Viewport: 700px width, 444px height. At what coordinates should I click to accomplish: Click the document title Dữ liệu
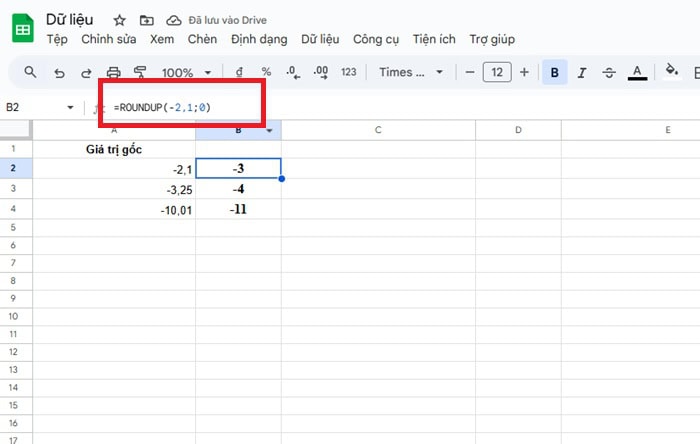[x=70, y=20]
